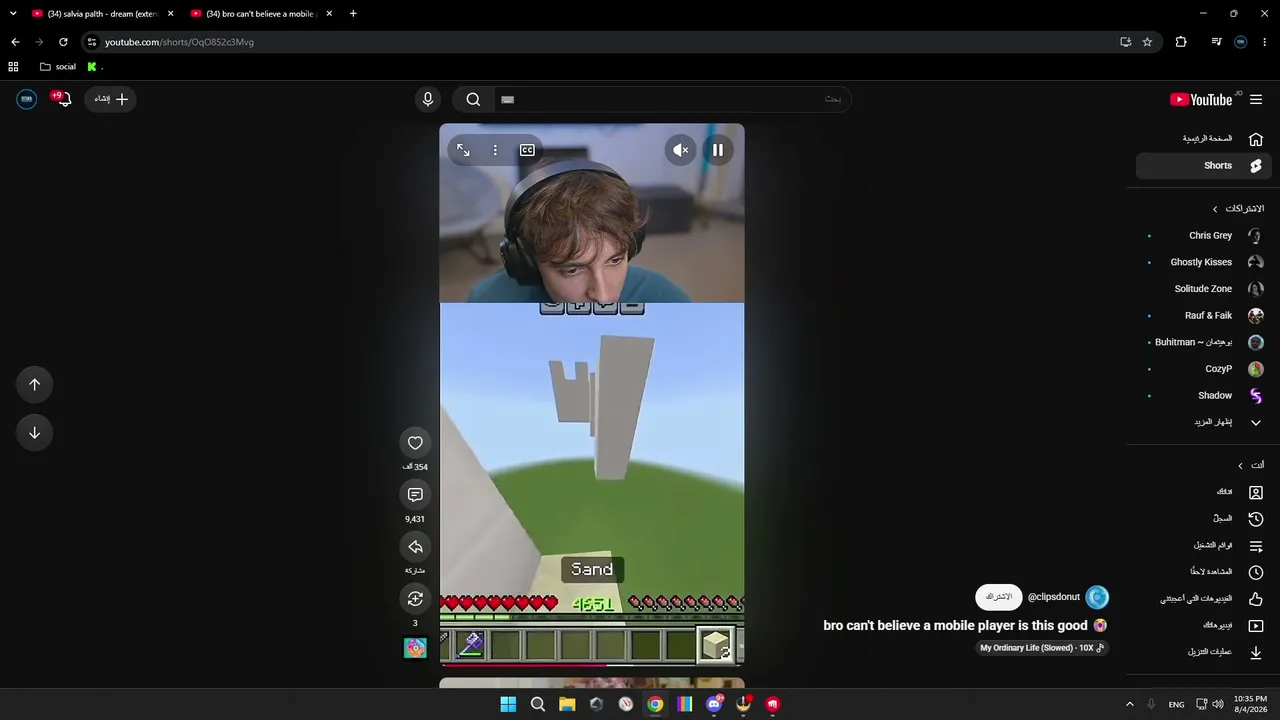This screenshot has width=1280, height=720.
Task: Pause the Short video
Action: (718, 150)
